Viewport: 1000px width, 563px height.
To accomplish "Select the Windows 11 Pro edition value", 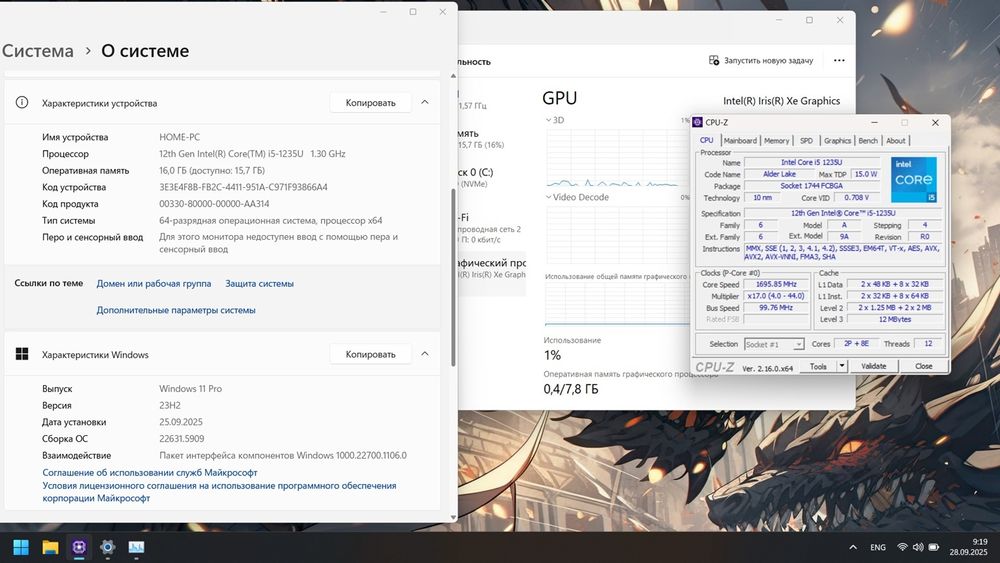I will click(x=190, y=388).
